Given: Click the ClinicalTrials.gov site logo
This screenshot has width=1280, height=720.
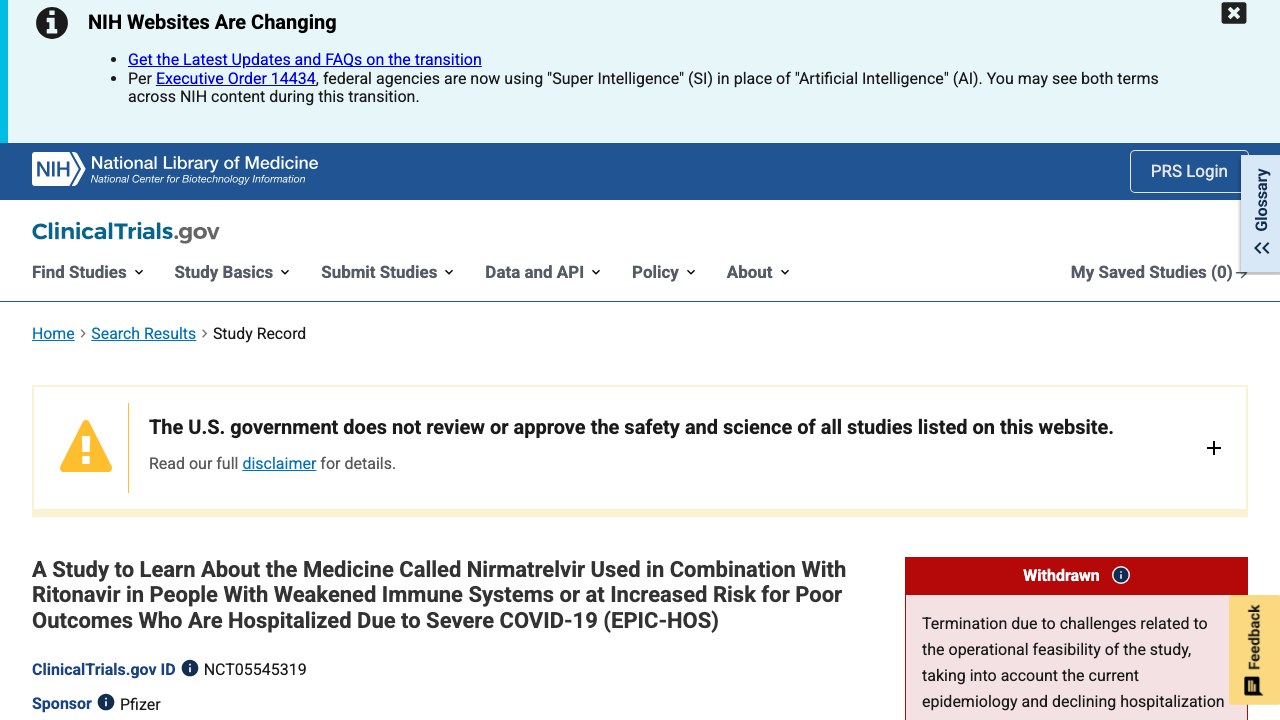Looking at the screenshot, I should (x=126, y=232).
